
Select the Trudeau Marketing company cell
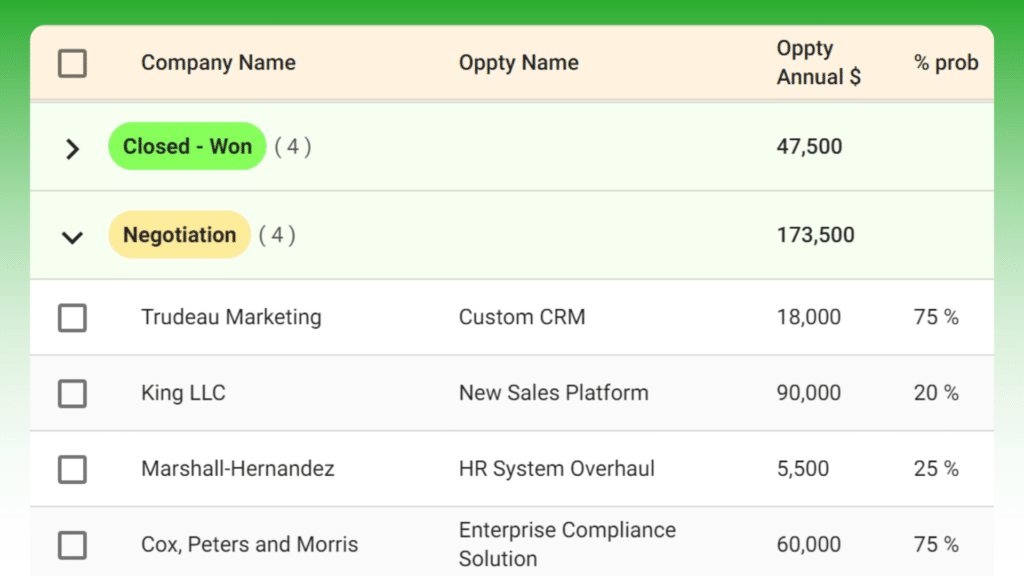231,317
